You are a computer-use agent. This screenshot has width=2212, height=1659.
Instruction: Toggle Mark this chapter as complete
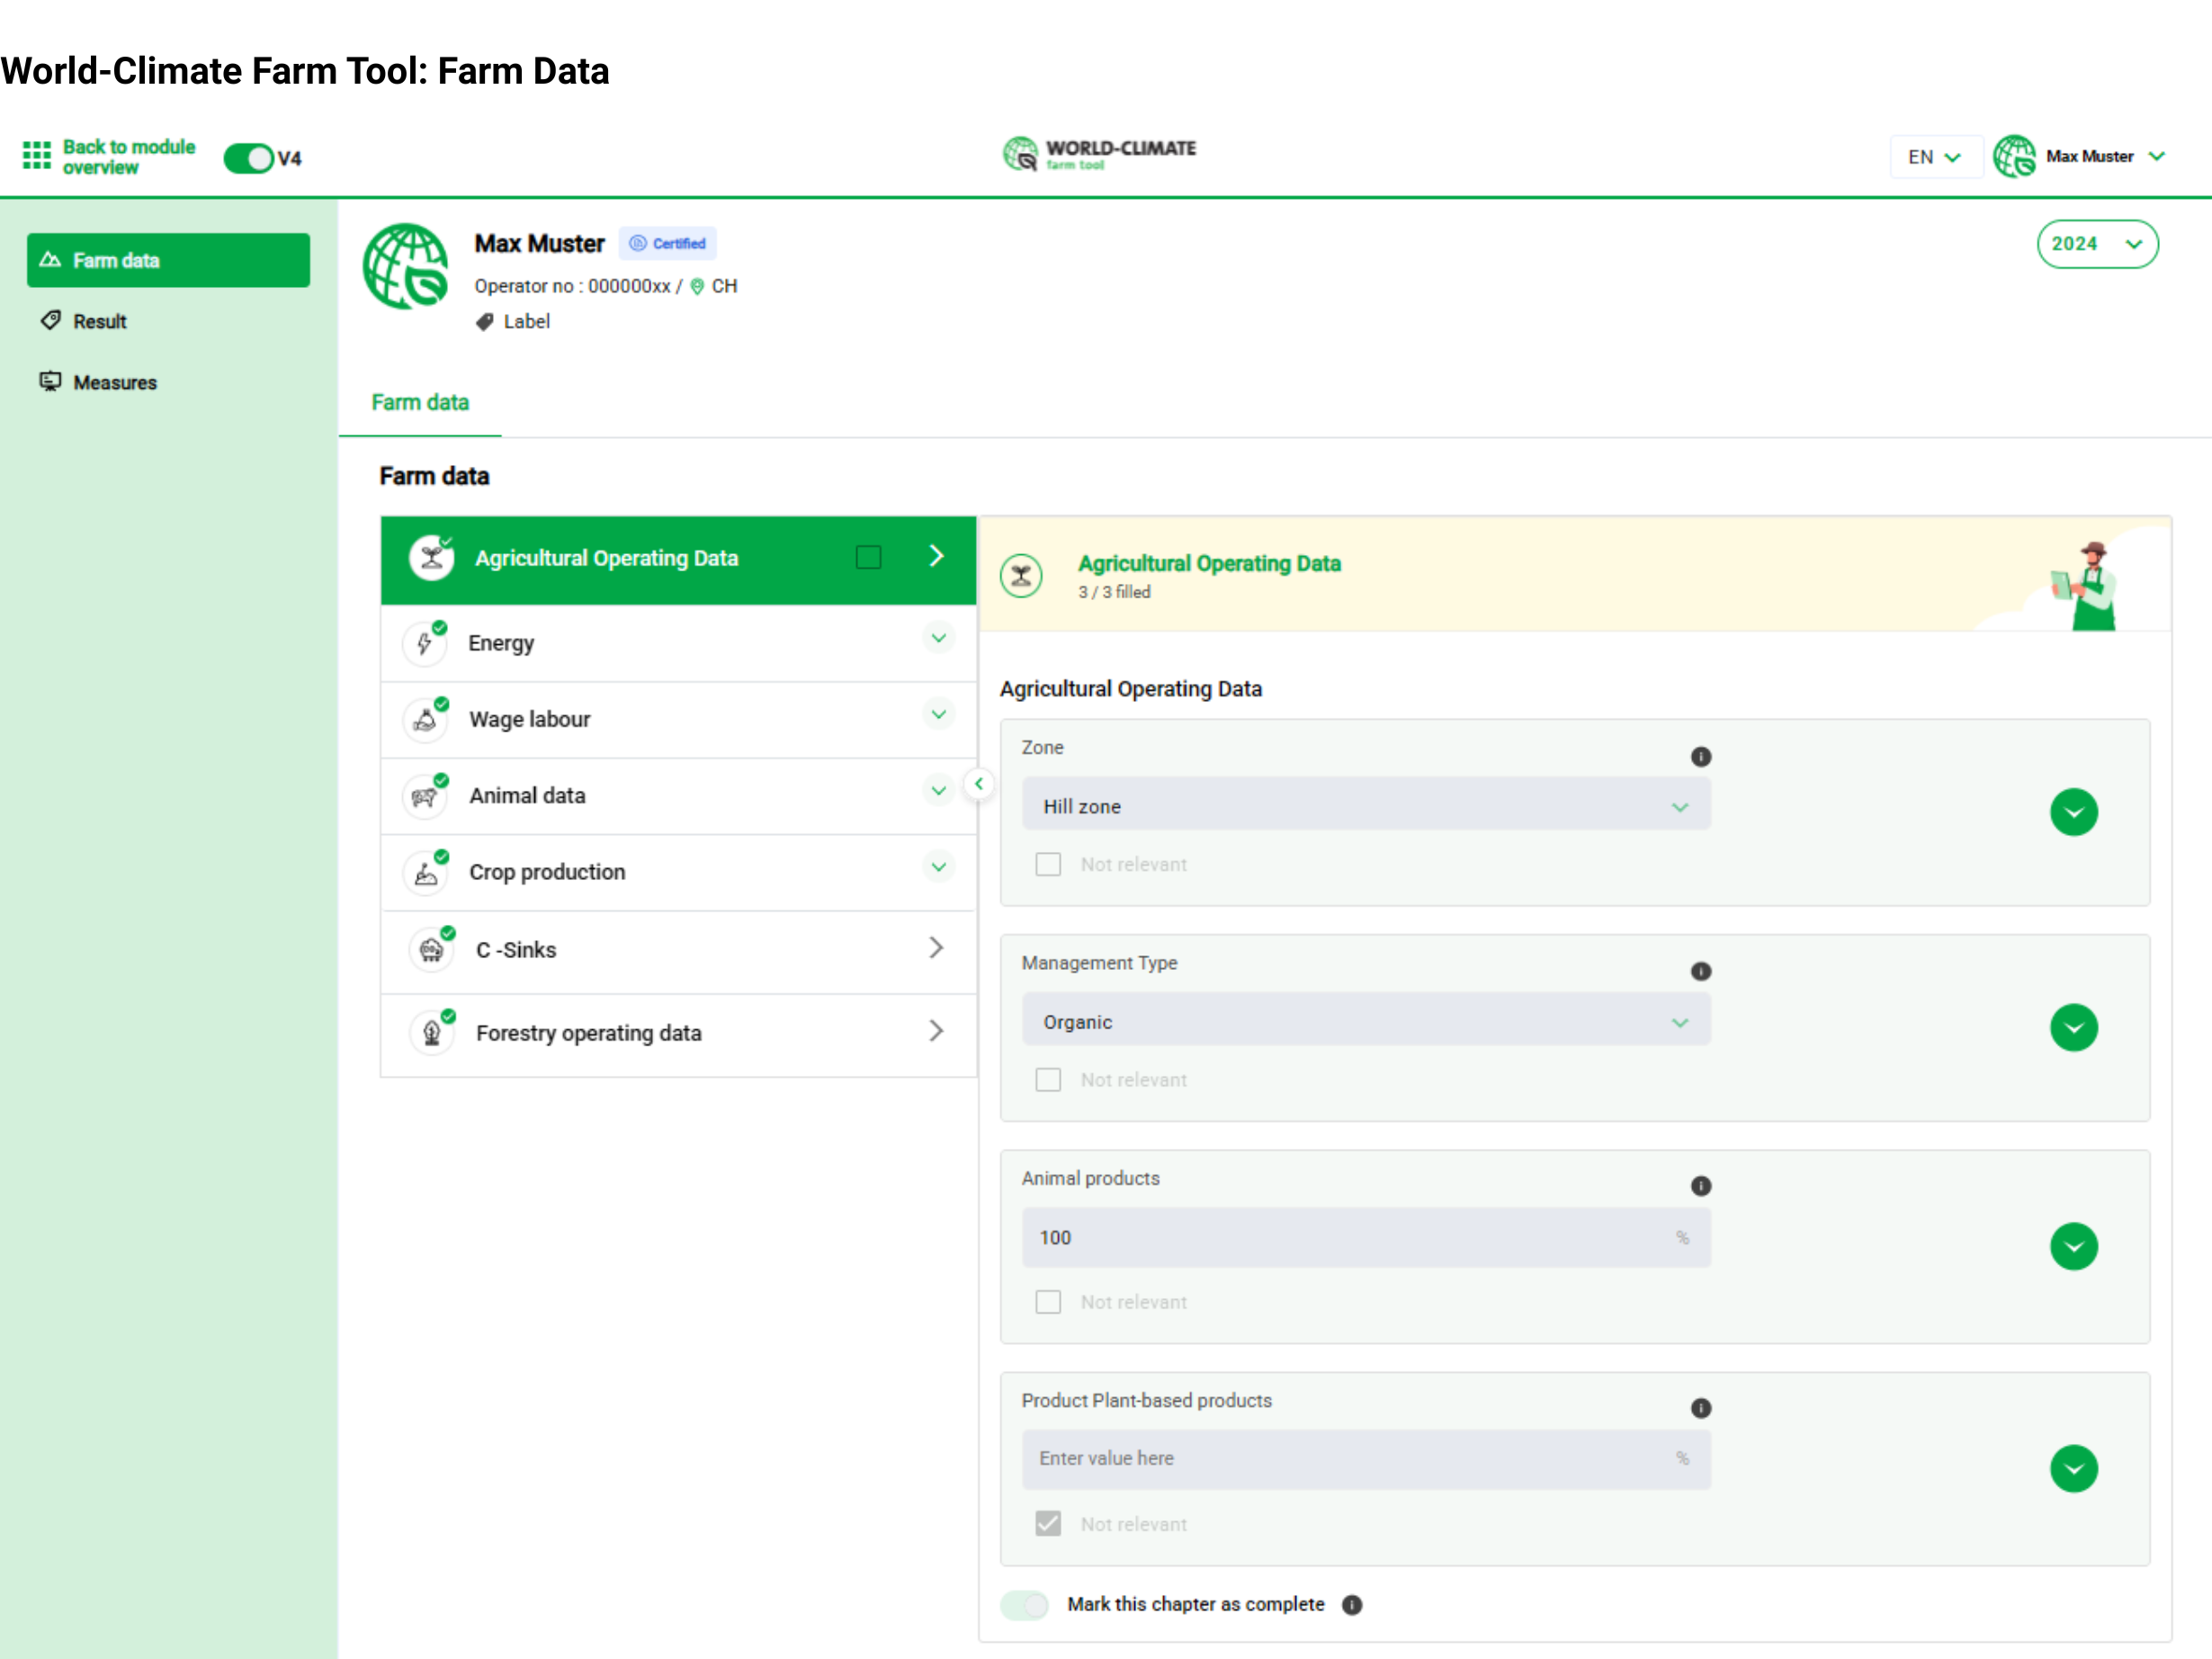1024,1604
